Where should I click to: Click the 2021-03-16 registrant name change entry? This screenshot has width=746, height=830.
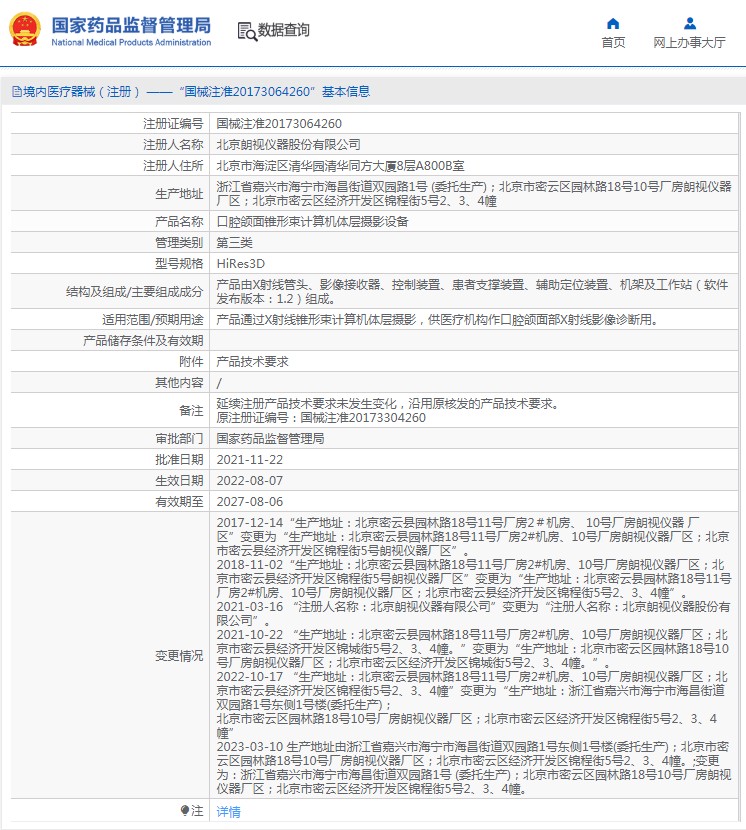point(473,614)
